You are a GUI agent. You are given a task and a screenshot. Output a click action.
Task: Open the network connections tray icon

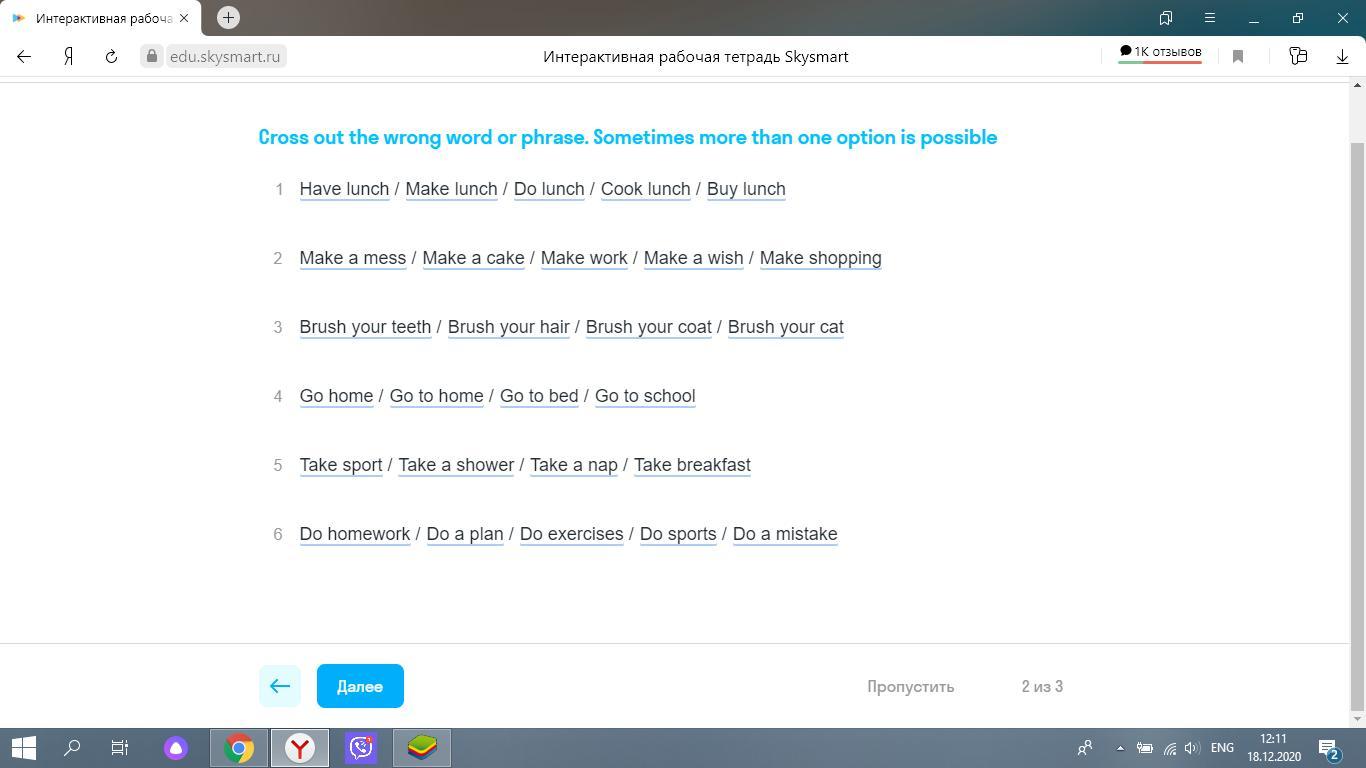(1169, 748)
